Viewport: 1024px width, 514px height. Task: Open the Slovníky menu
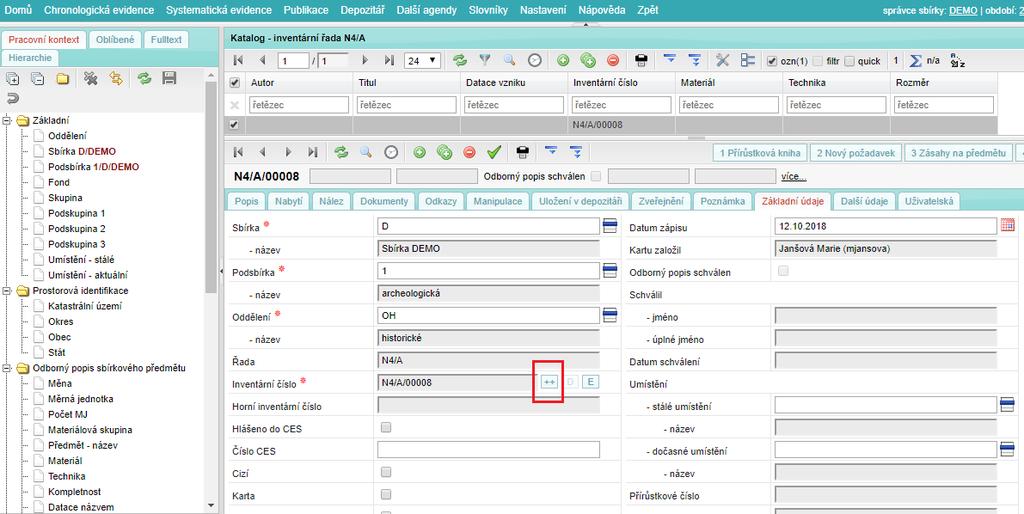click(488, 10)
